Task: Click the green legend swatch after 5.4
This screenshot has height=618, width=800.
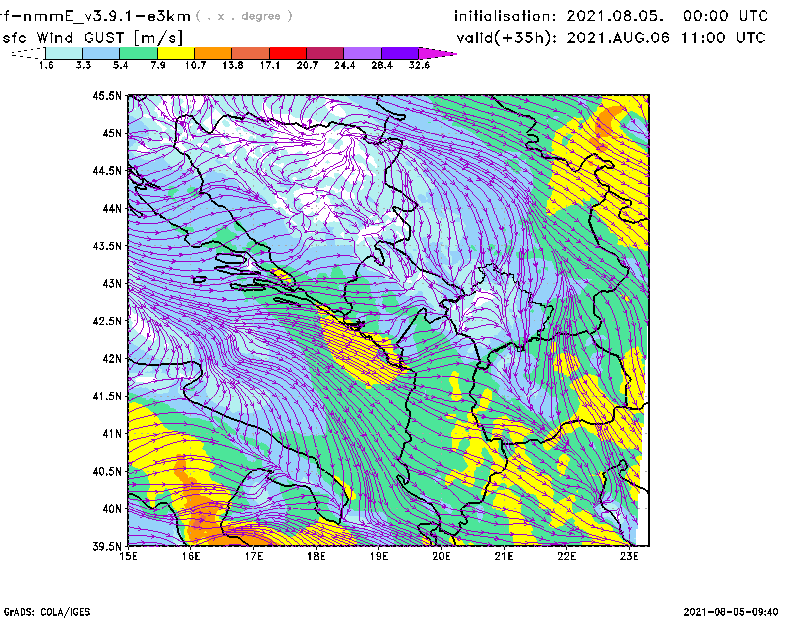Action: click(x=138, y=53)
